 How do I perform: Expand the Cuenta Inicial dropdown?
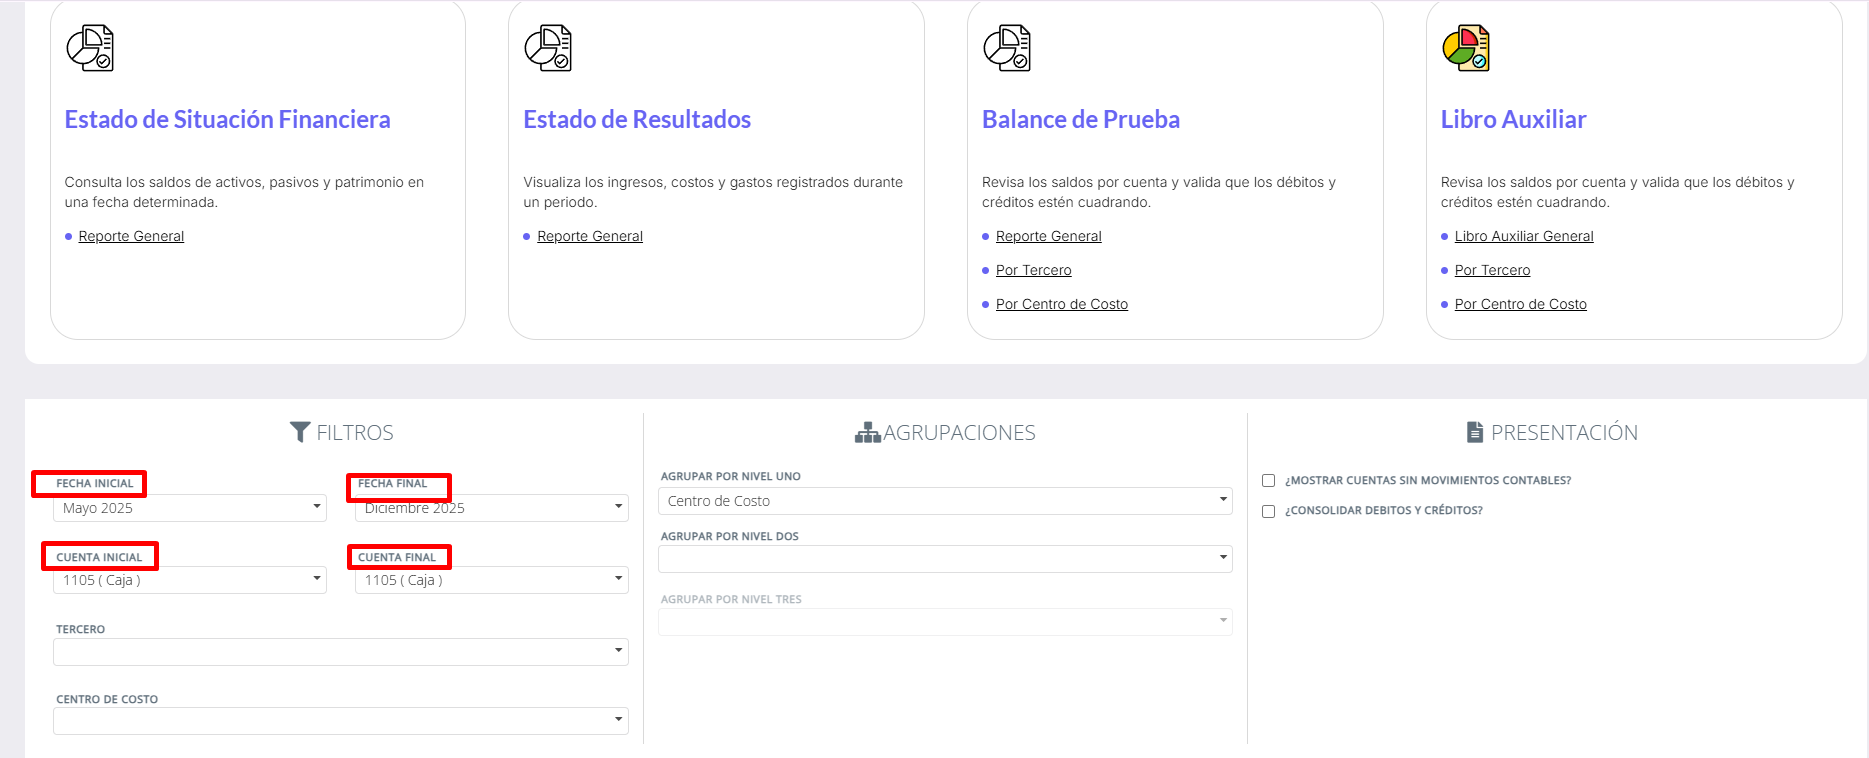tap(190, 580)
